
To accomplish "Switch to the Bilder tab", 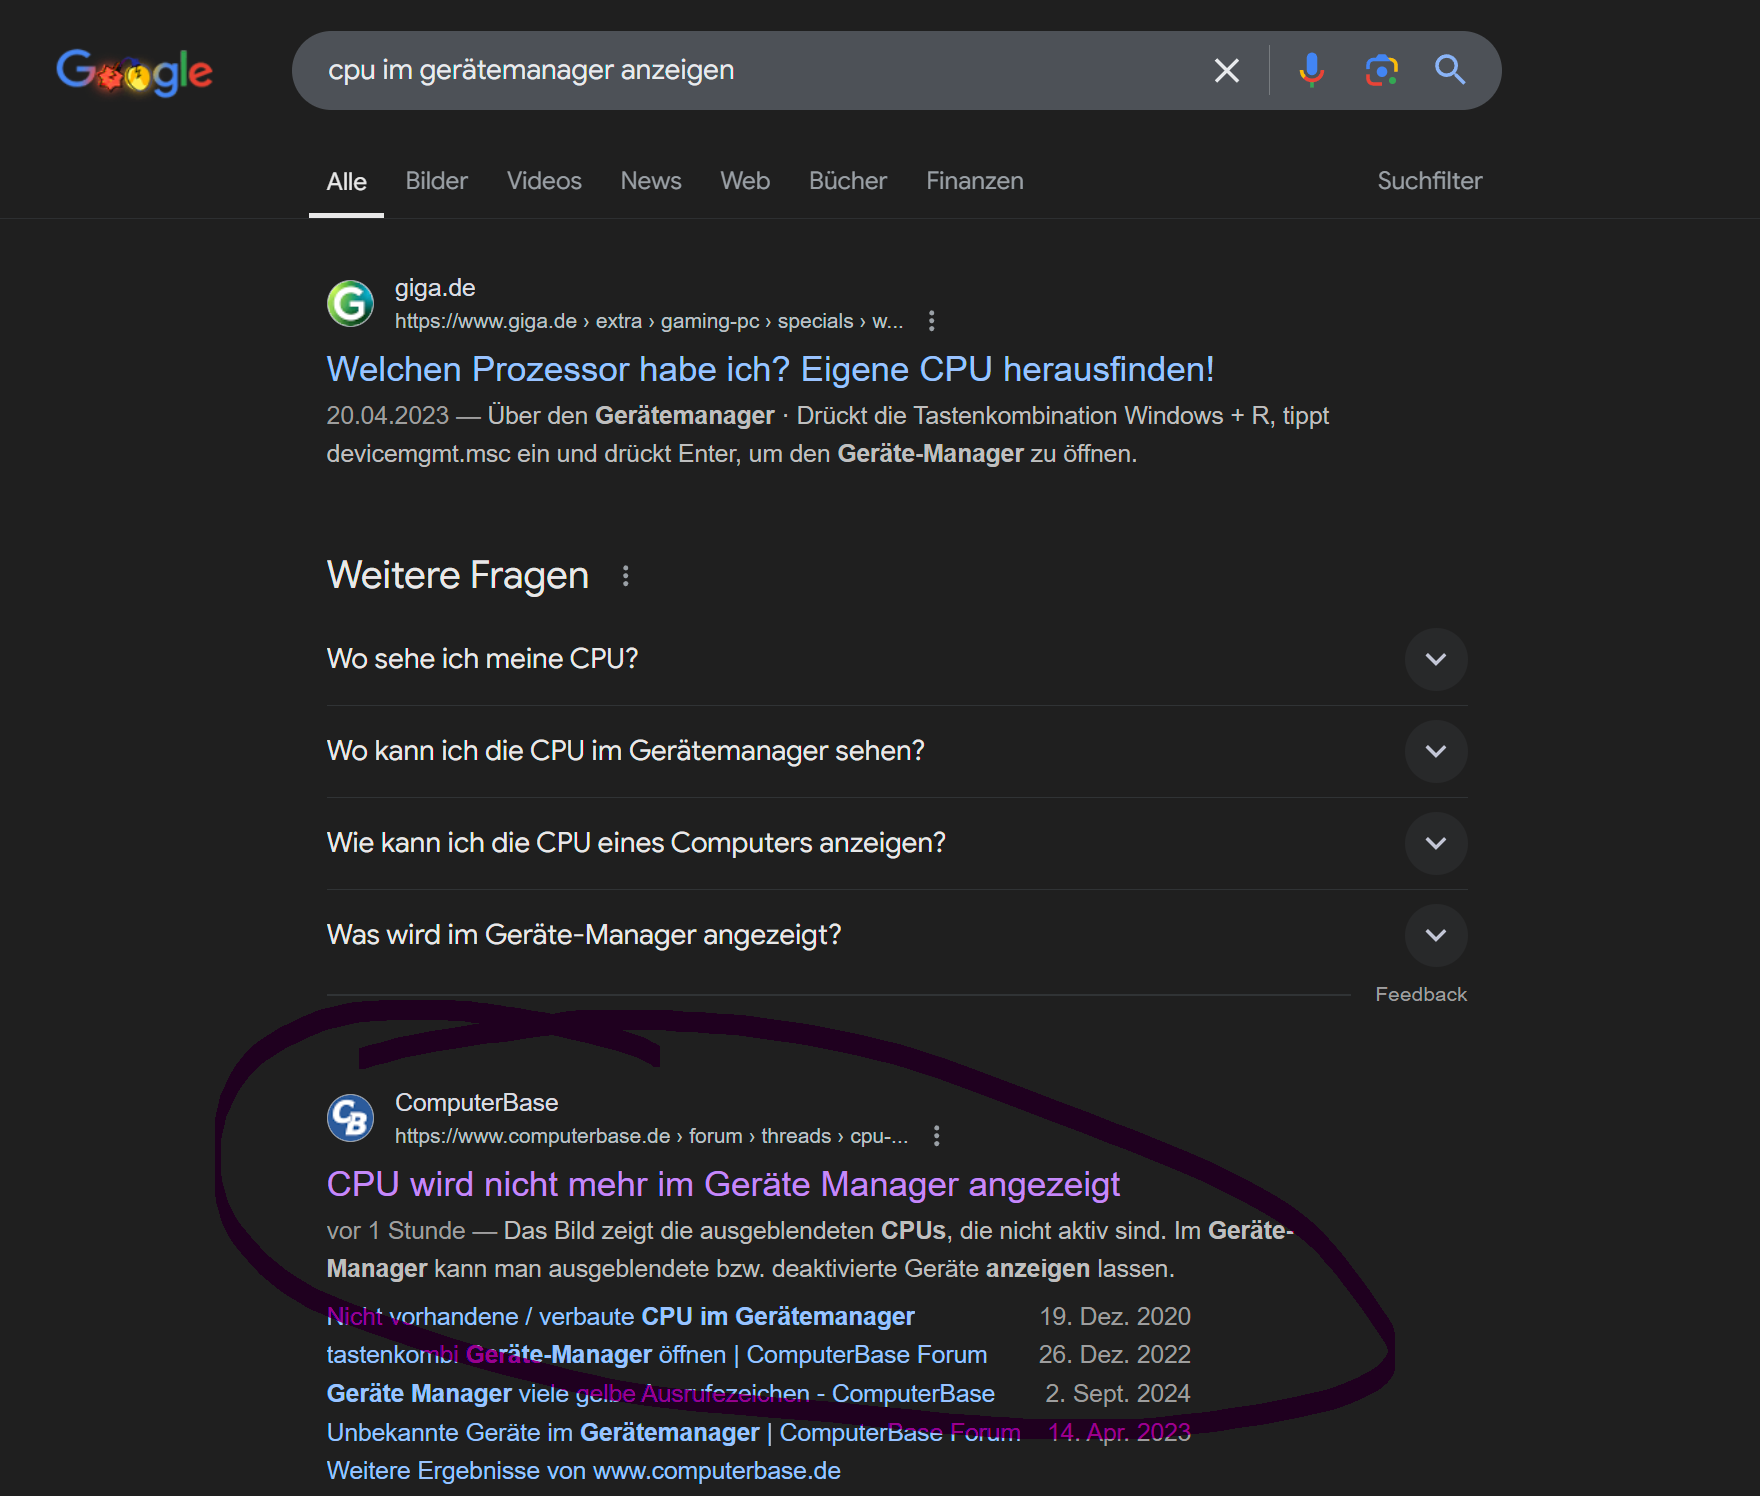I will click(436, 181).
